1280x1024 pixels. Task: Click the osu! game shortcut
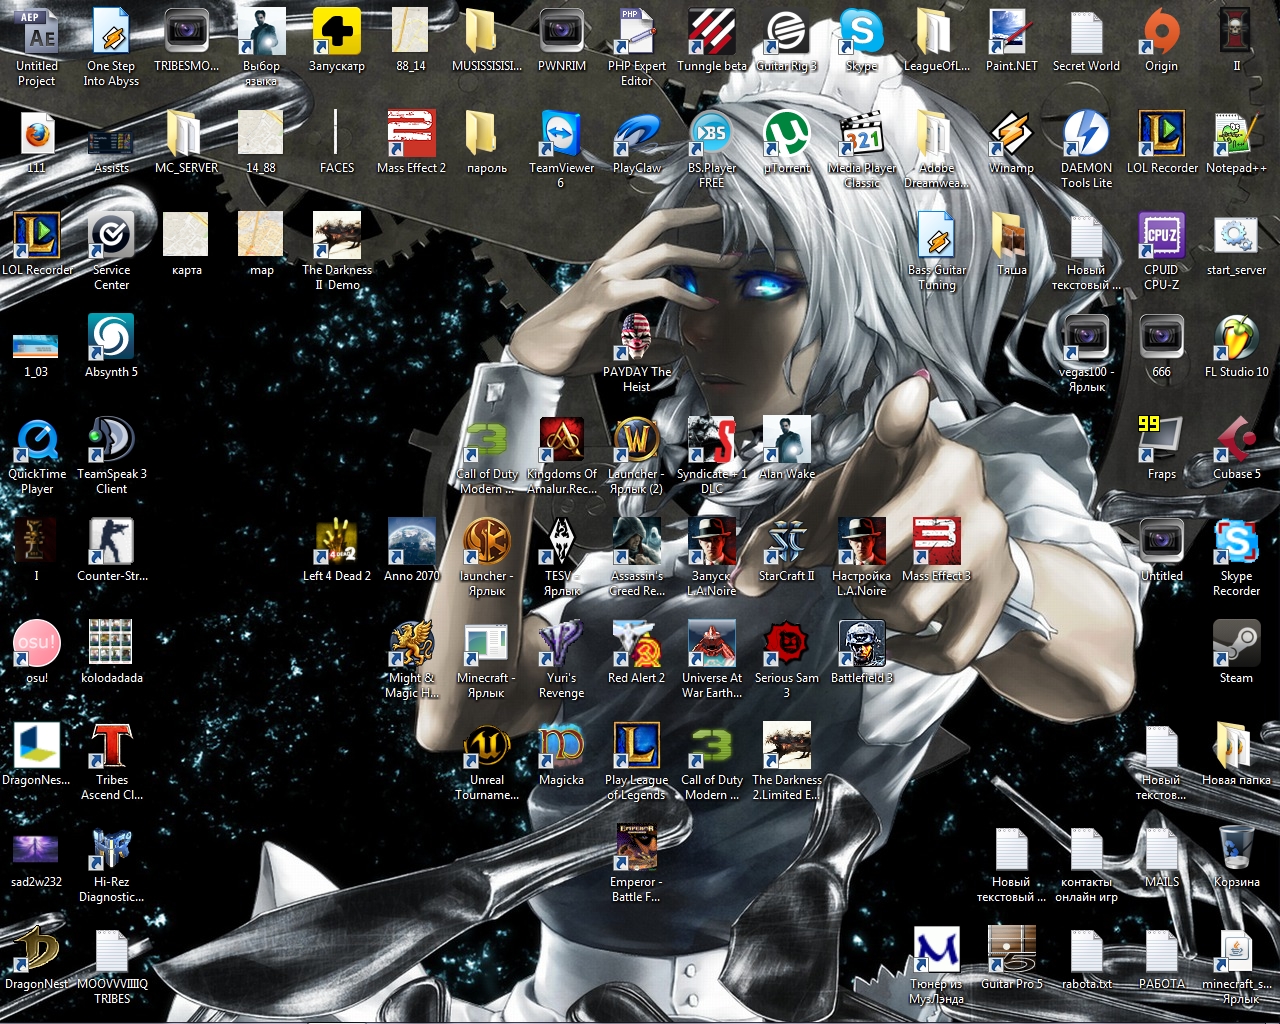[x=37, y=645]
